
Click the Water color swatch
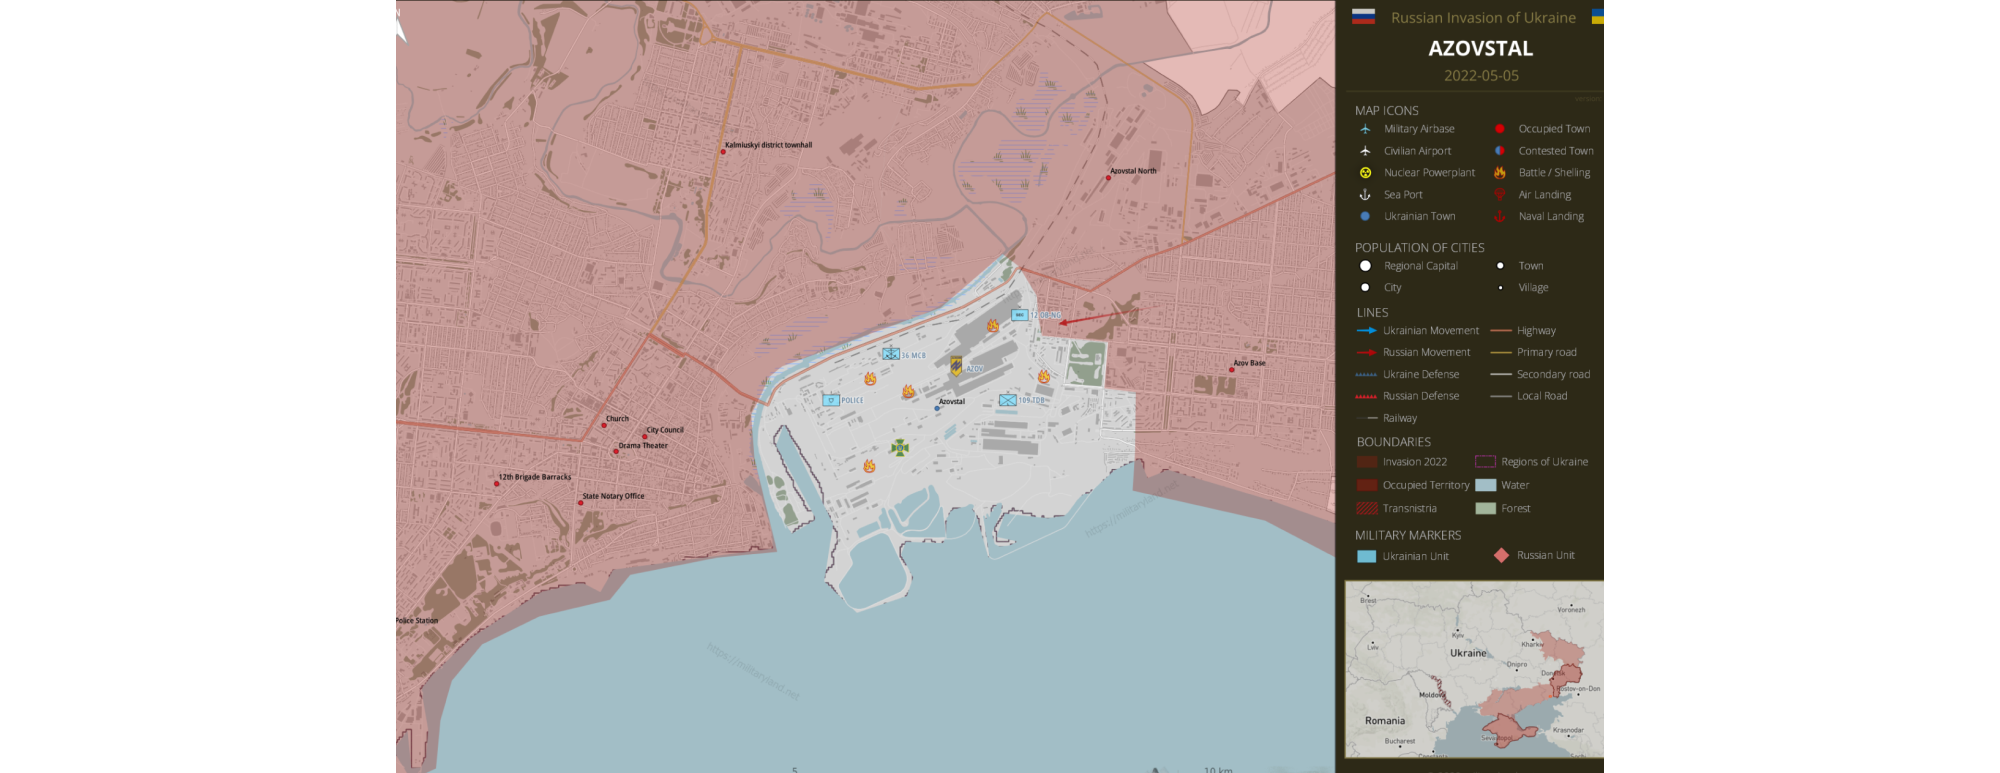pos(1485,485)
